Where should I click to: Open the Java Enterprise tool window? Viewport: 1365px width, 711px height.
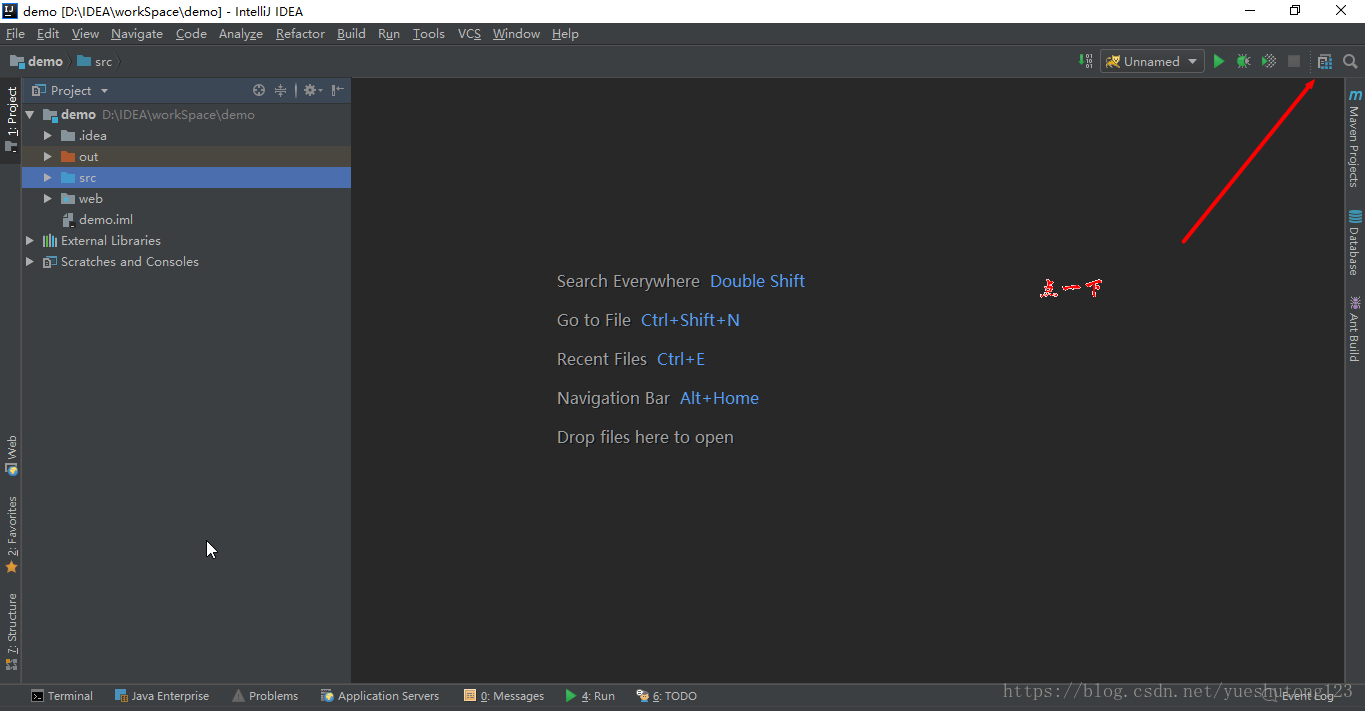[x=162, y=696]
